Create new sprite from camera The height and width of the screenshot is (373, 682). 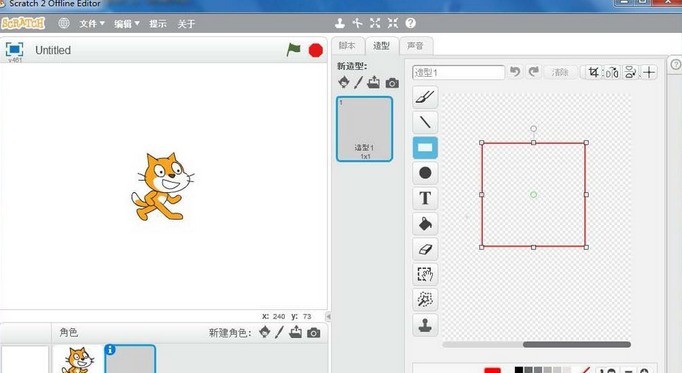314,333
